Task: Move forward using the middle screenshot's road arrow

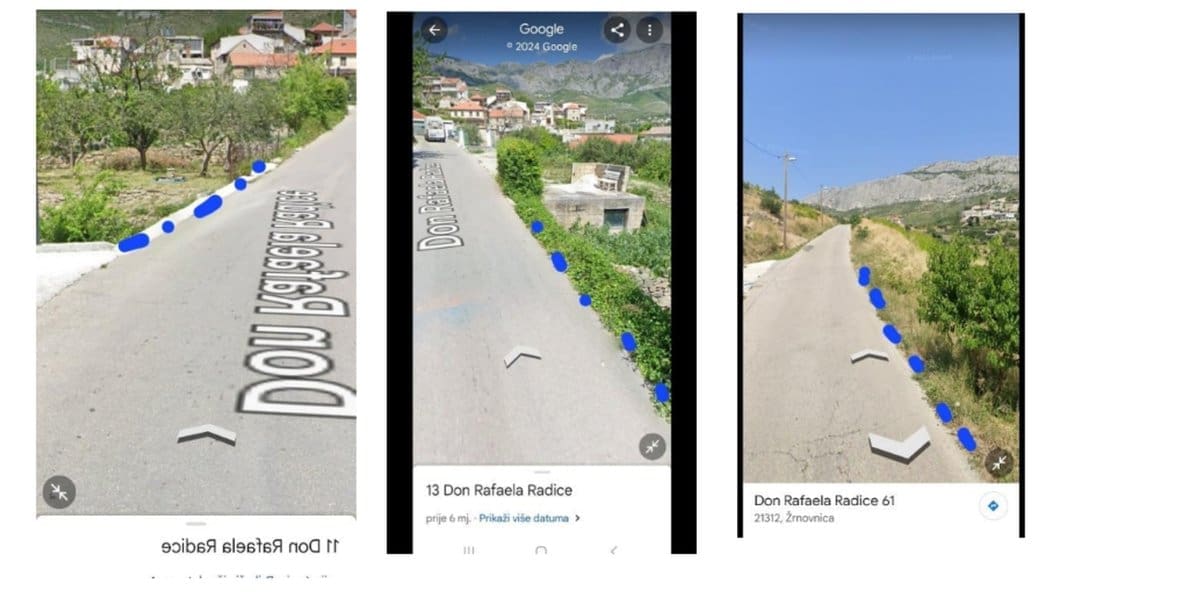Action: pyautogui.click(x=522, y=355)
